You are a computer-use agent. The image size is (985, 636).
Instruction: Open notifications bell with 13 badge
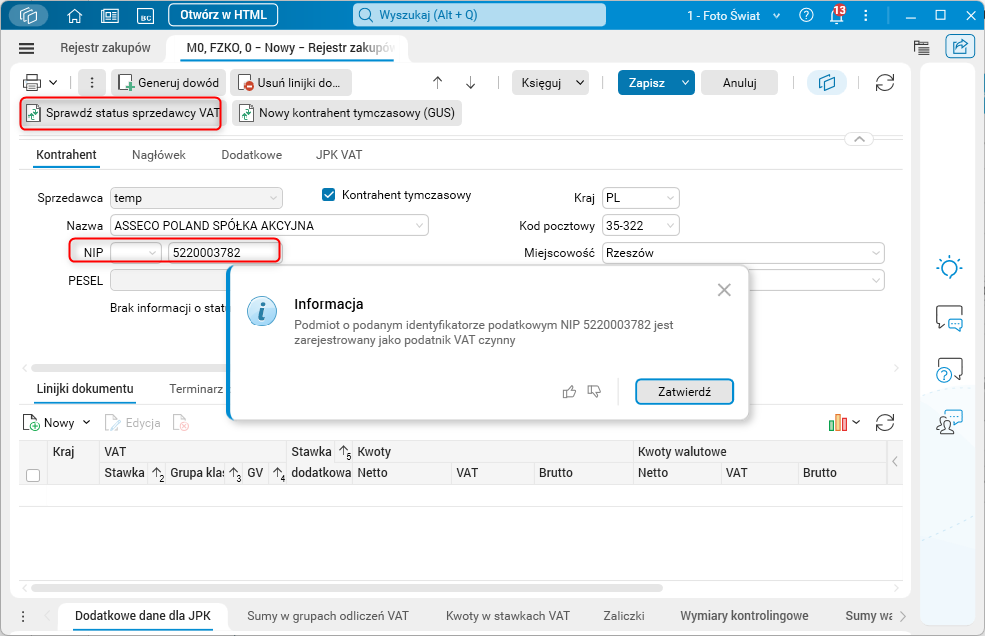(837, 14)
